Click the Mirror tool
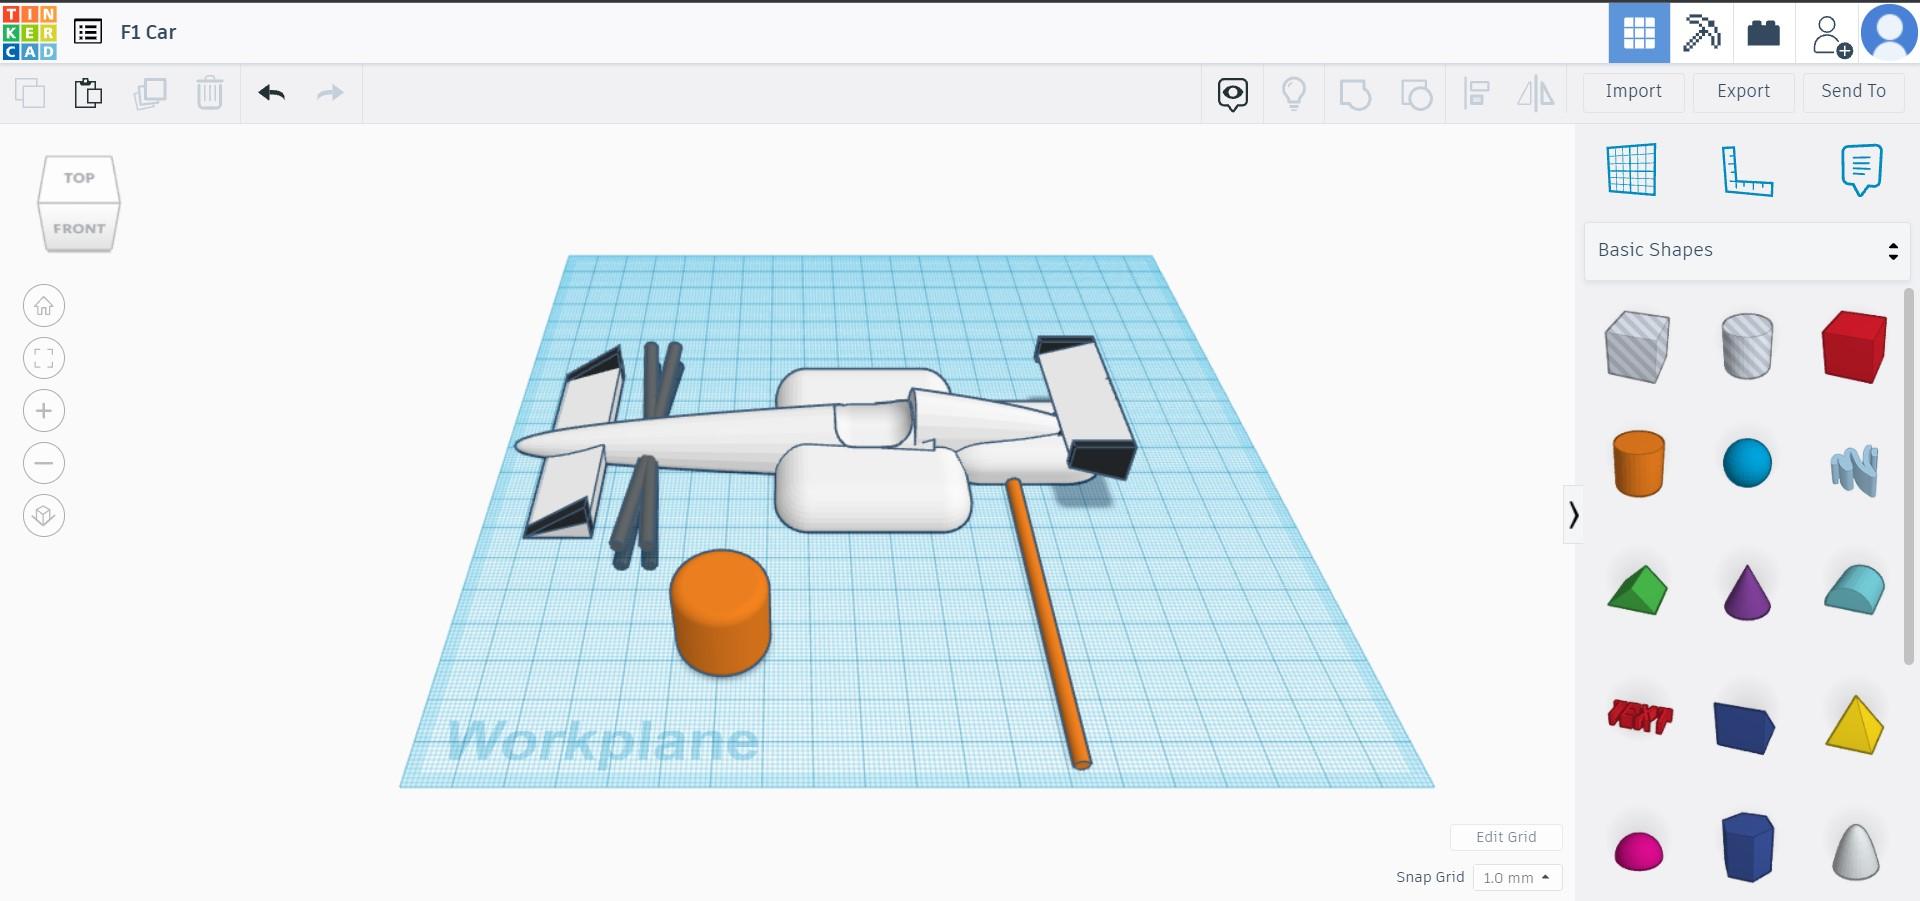Image resolution: width=1920 pixels, height=901 pixels. [x=1536, y=94]
